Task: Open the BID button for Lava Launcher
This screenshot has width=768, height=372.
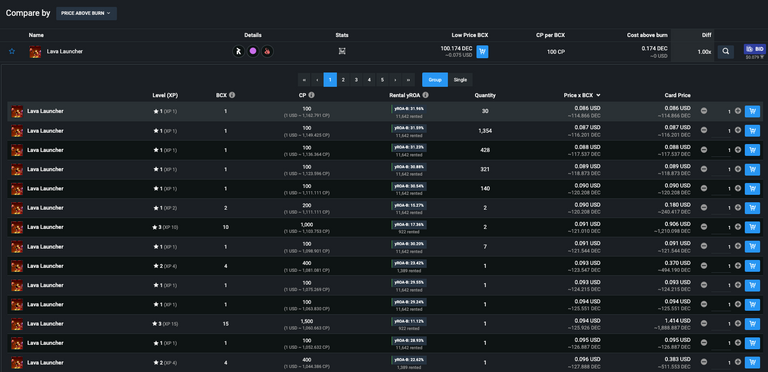Action: click(754, 49)
